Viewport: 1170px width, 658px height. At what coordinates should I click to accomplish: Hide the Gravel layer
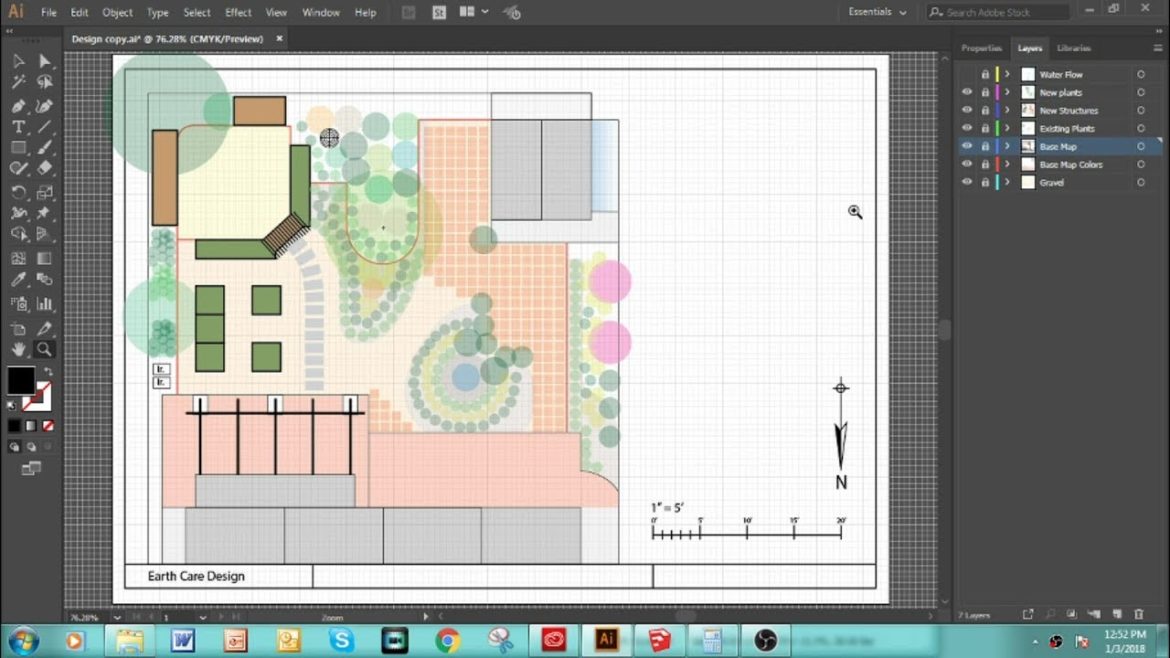click(x=967, y=182)
